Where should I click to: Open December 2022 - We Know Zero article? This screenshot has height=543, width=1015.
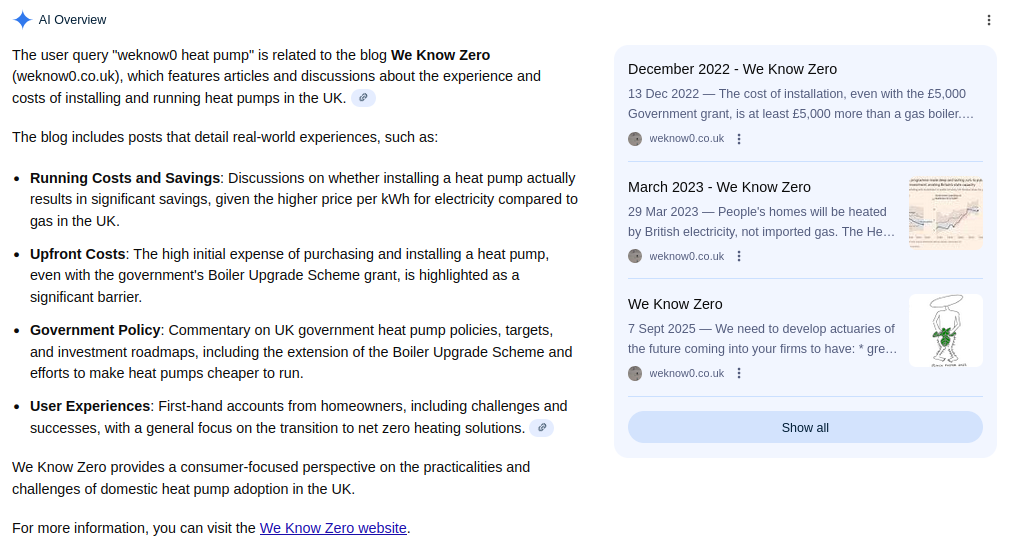[x=732, y=69]
